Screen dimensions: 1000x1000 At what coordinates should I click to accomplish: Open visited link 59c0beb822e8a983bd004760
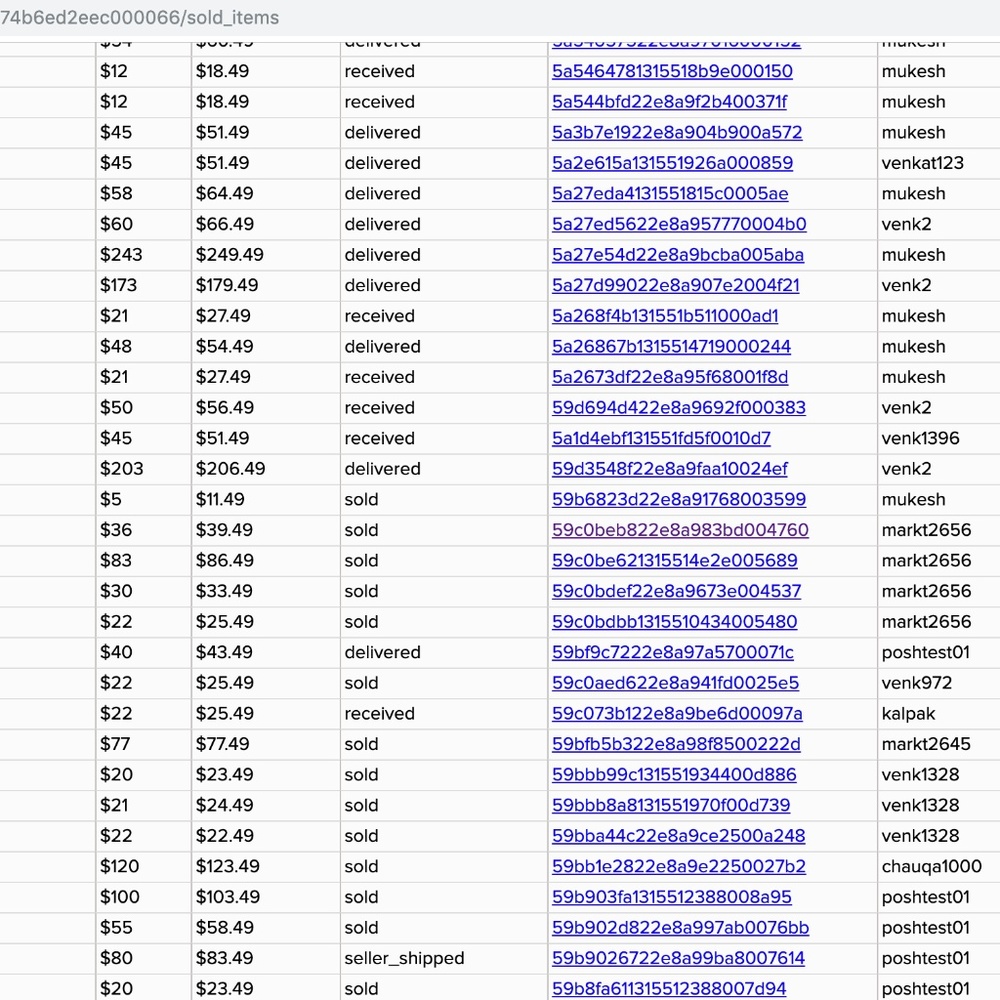click(680, 531)
